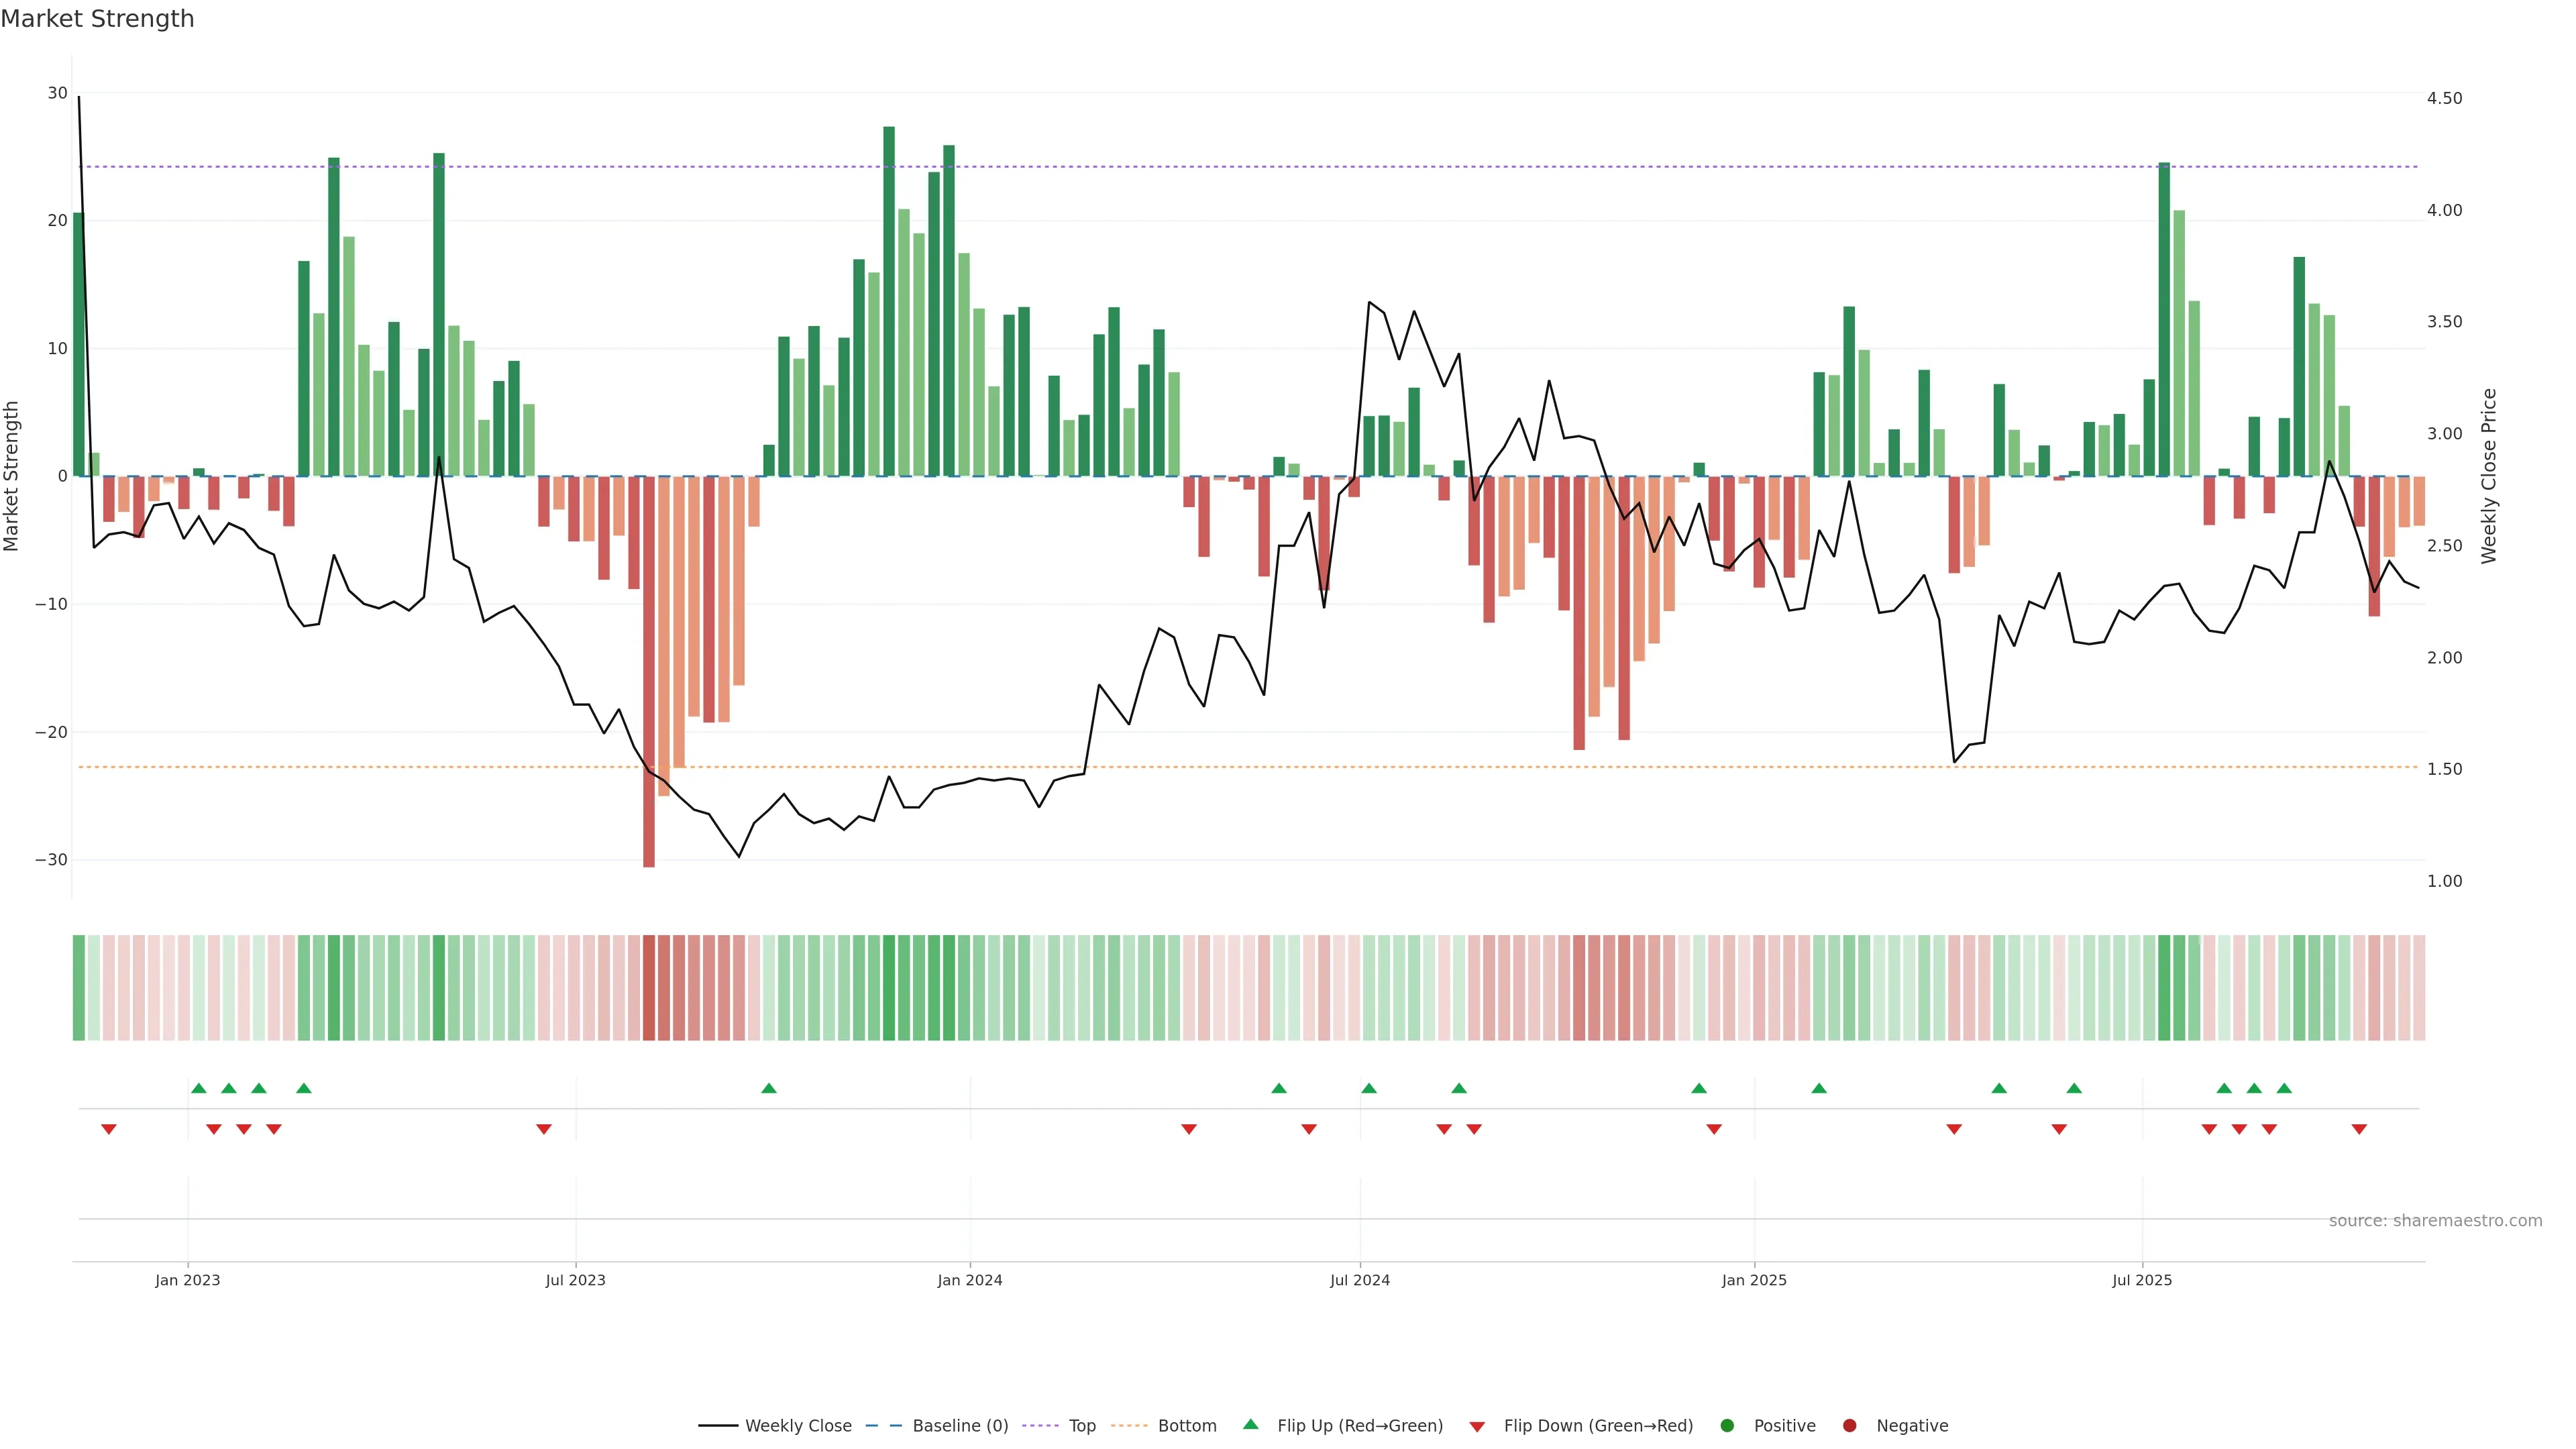Click the Jul 2023 x-axis label

point(575,1280)
